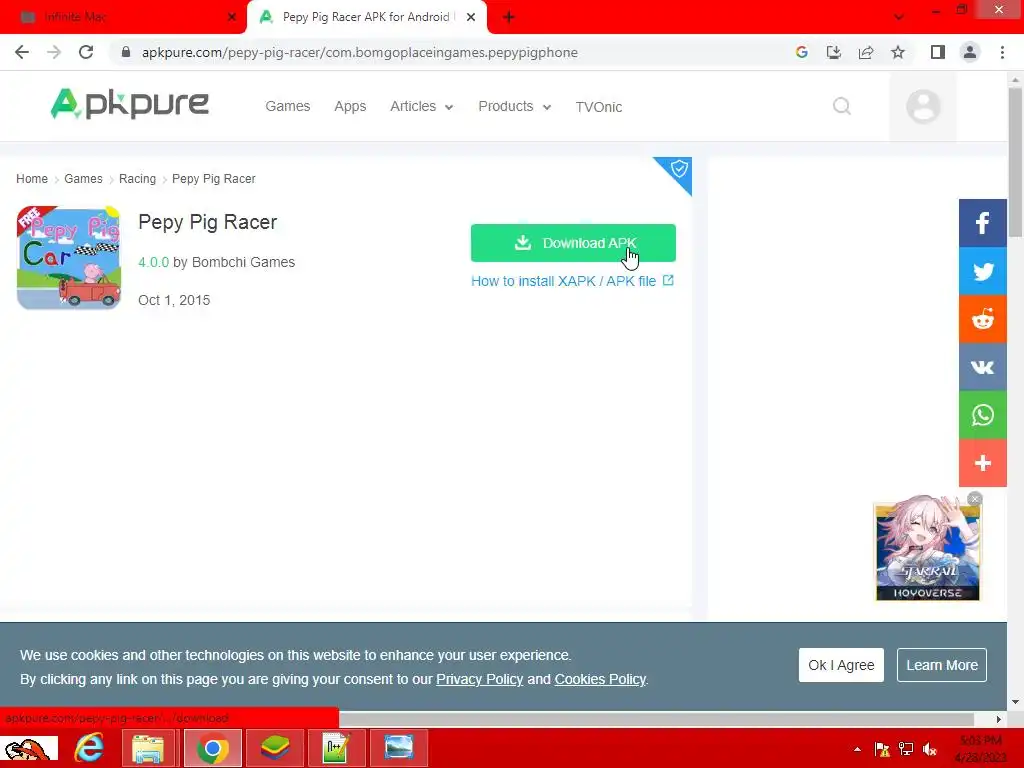Screen dimensions: 1024x768
Task: Open the Apps nav item
Action: (350, 106)
